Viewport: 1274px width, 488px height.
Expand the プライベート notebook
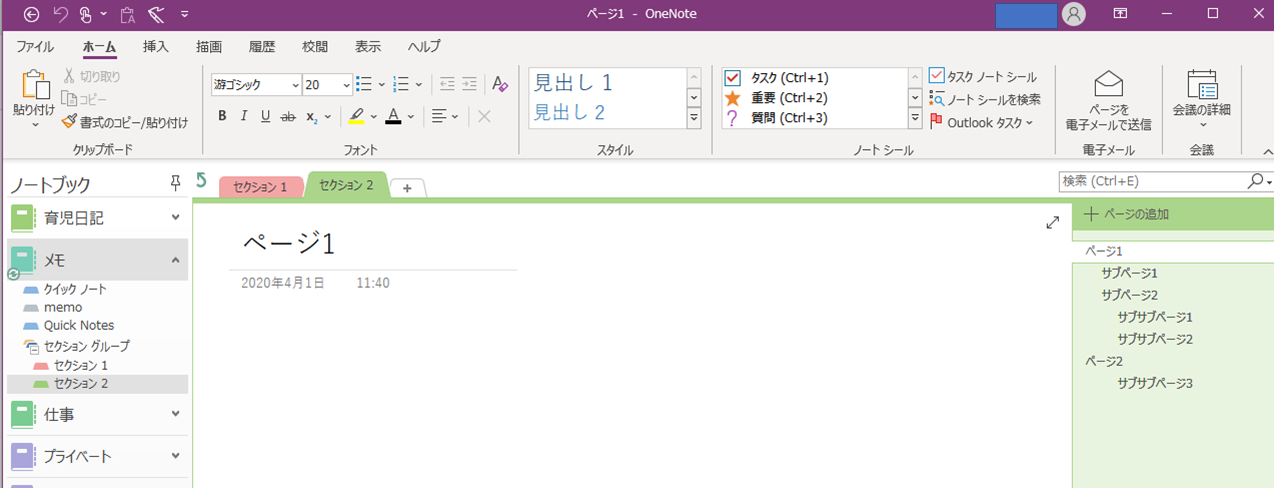[175, 456]
